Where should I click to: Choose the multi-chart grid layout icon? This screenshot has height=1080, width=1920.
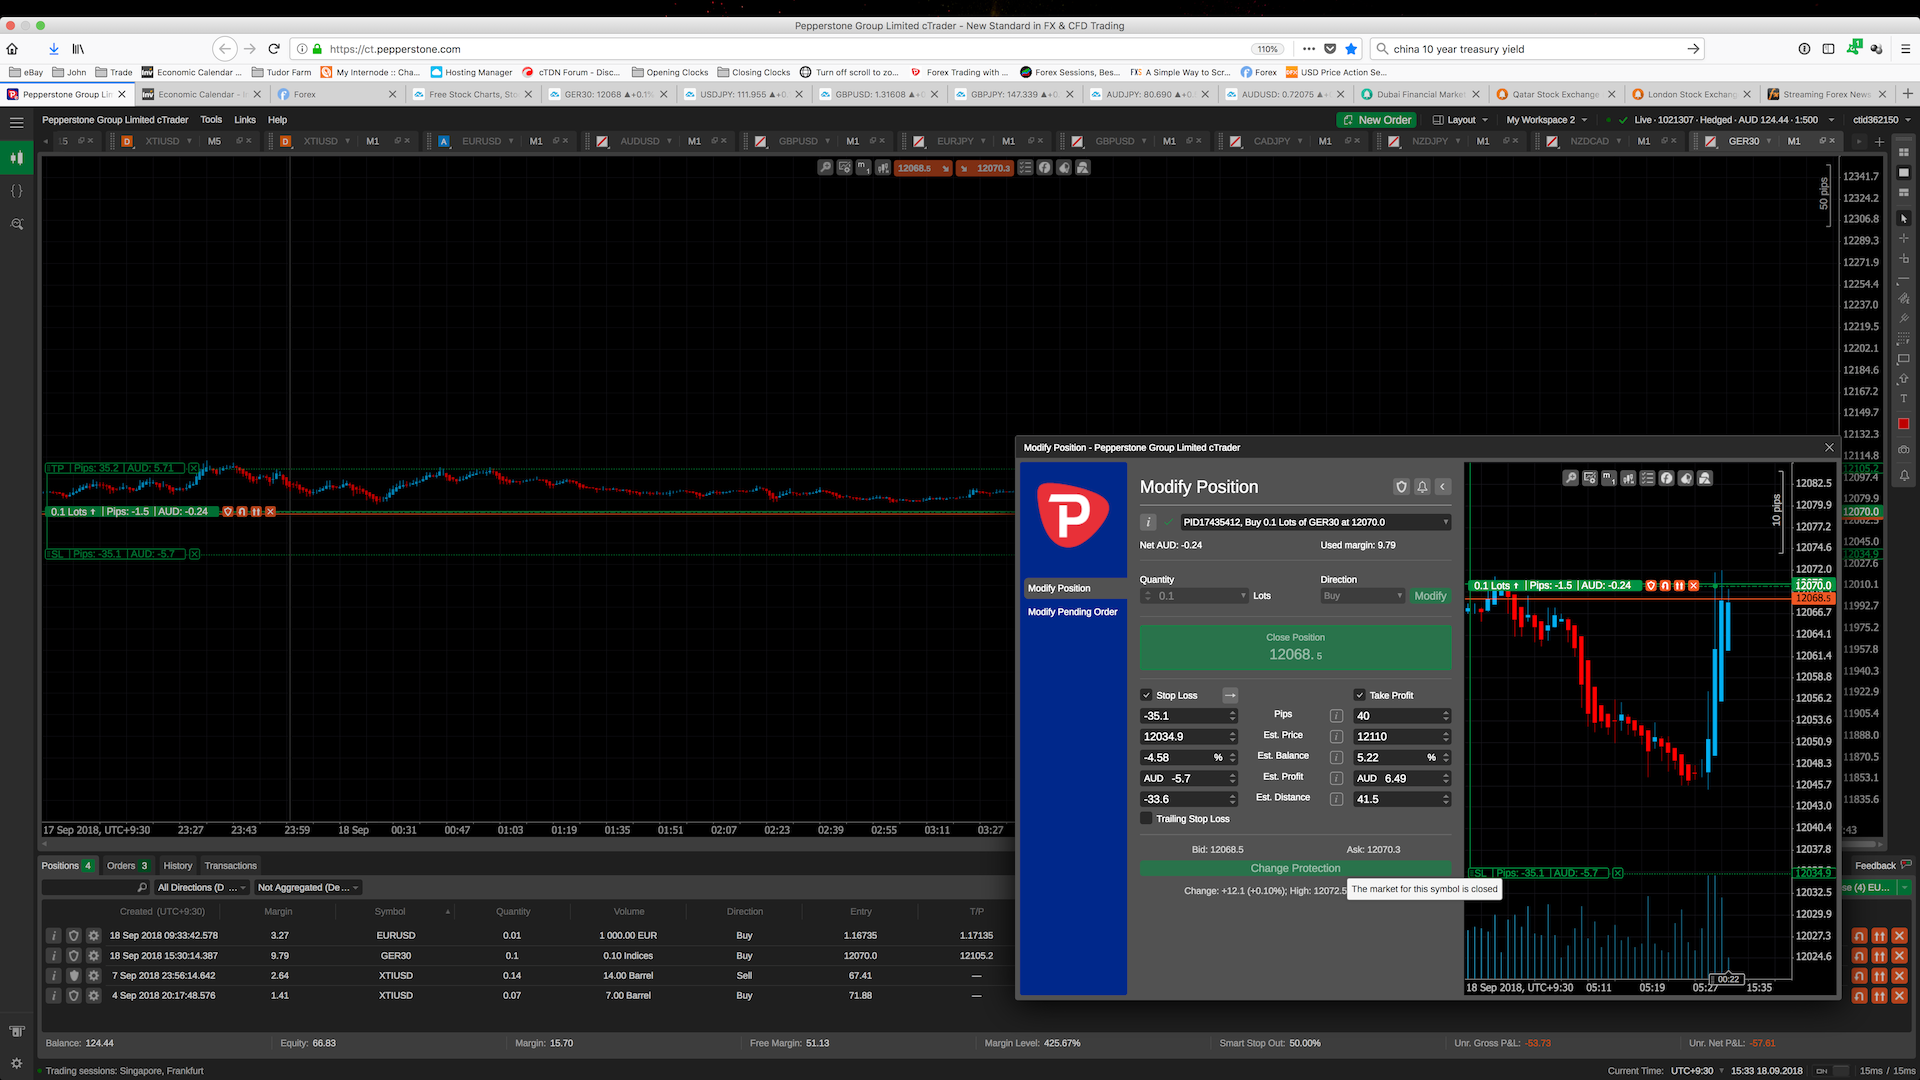point(1903,152)
